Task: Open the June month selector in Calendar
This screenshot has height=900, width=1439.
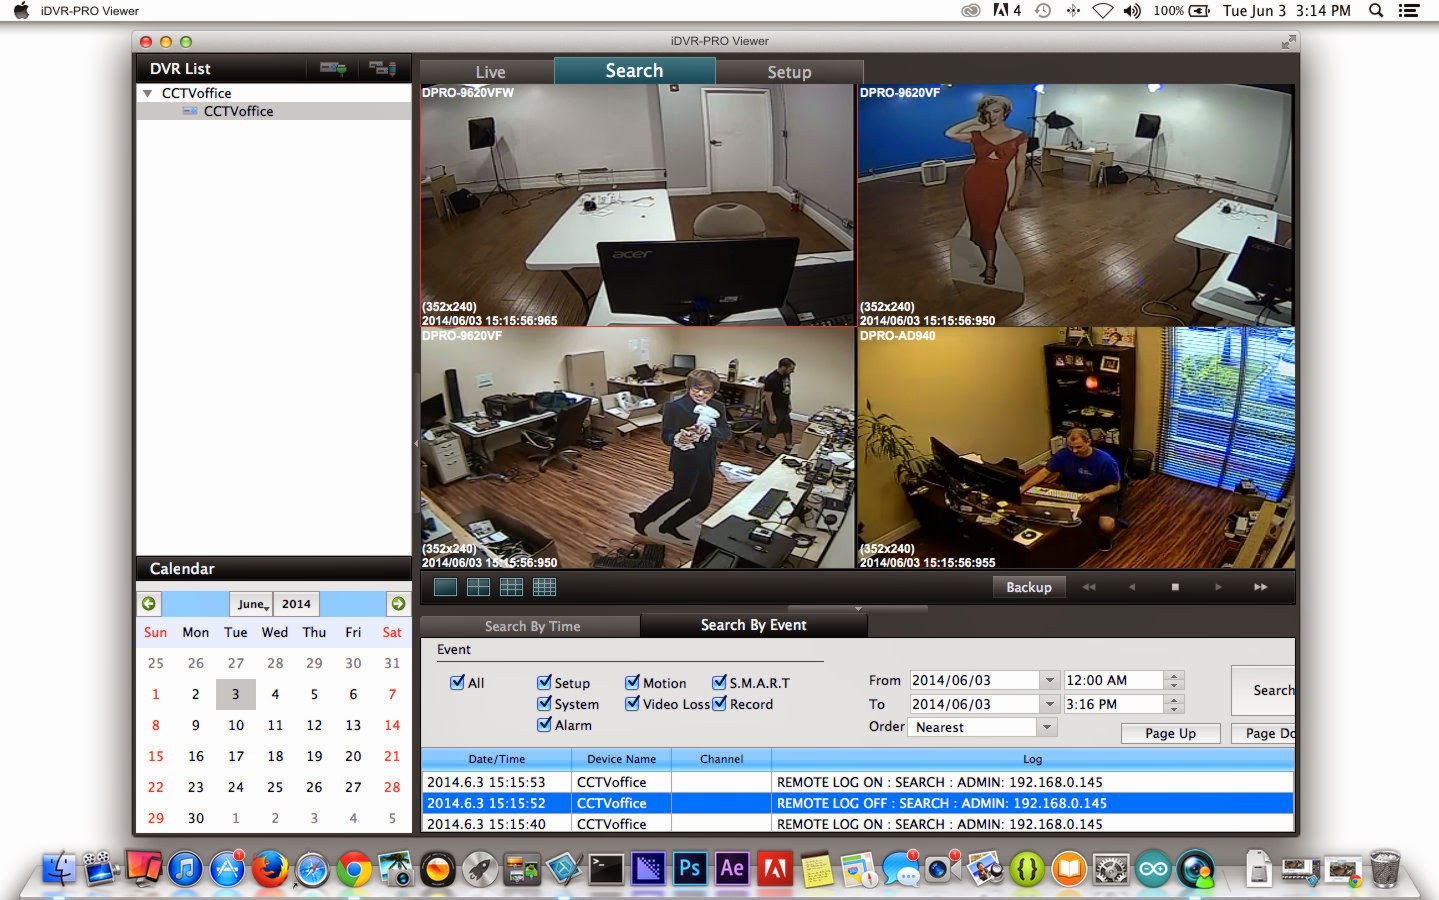Action: point(252,604)
